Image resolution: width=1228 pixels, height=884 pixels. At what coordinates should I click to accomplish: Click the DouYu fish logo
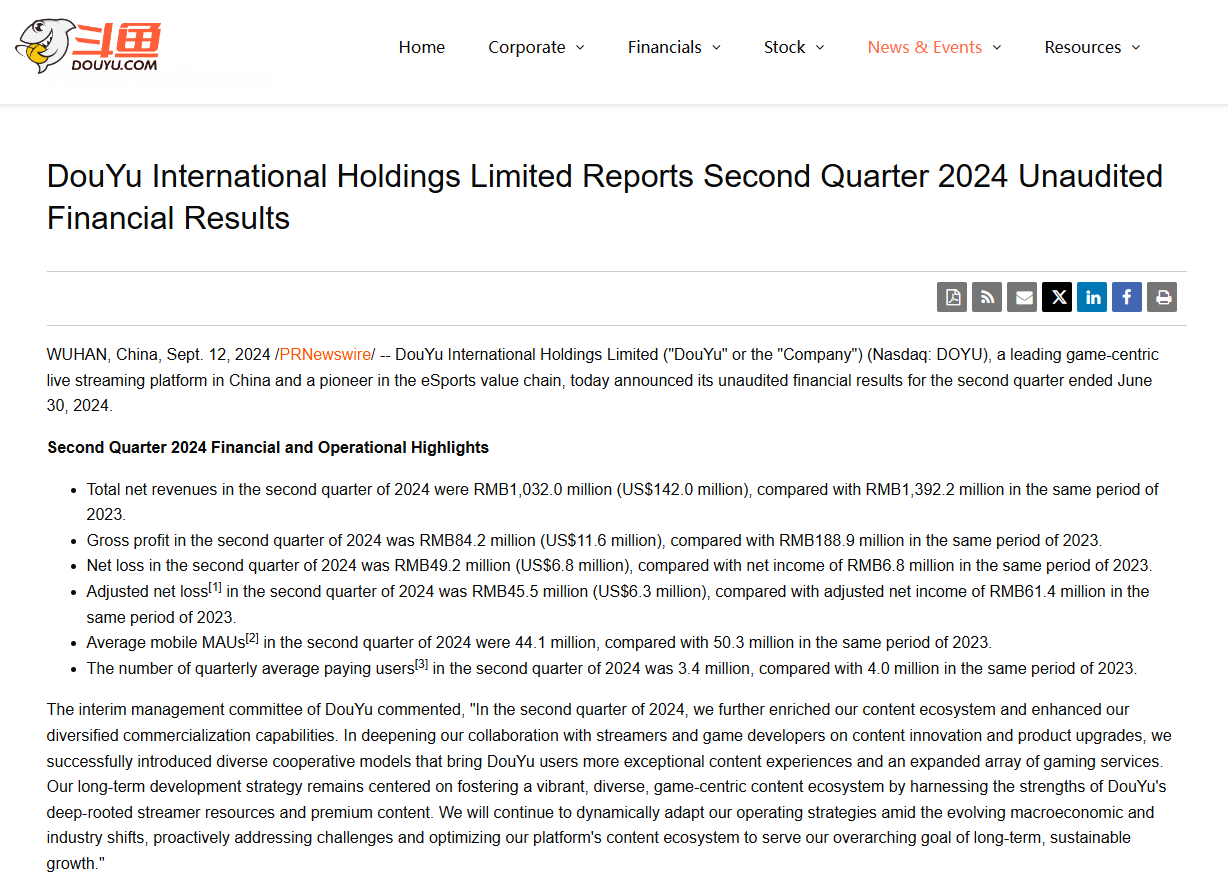88,46
